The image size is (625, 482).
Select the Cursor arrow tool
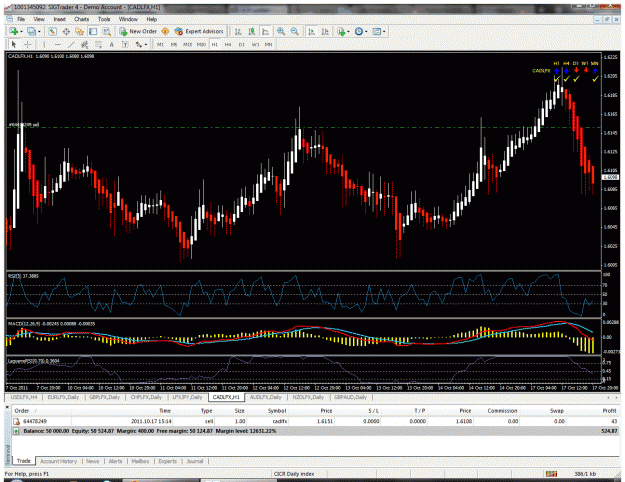tap(14, 45)
